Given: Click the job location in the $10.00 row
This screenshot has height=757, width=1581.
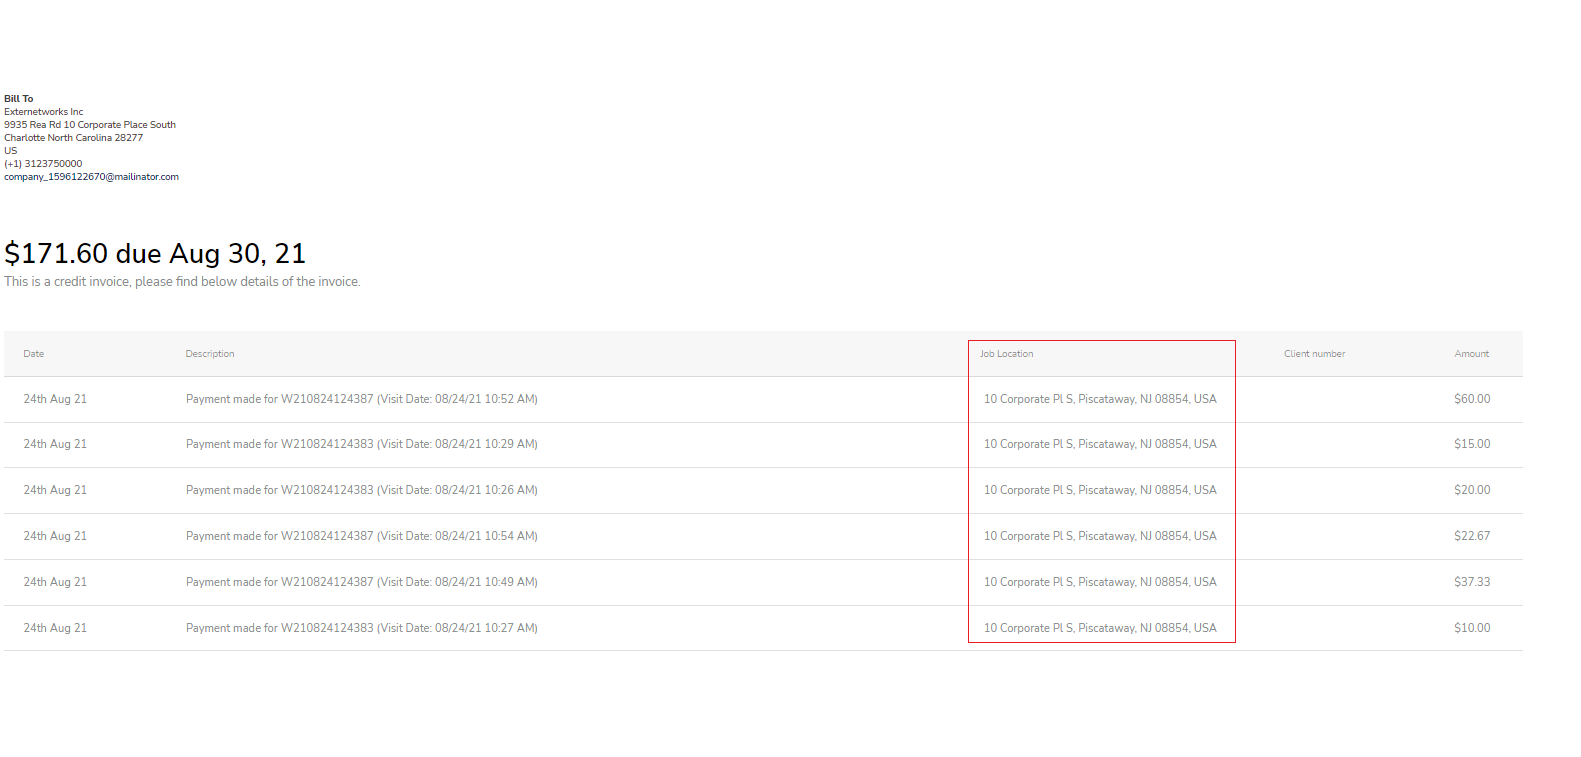Looking at the screenshot, I should point(1100,628).
